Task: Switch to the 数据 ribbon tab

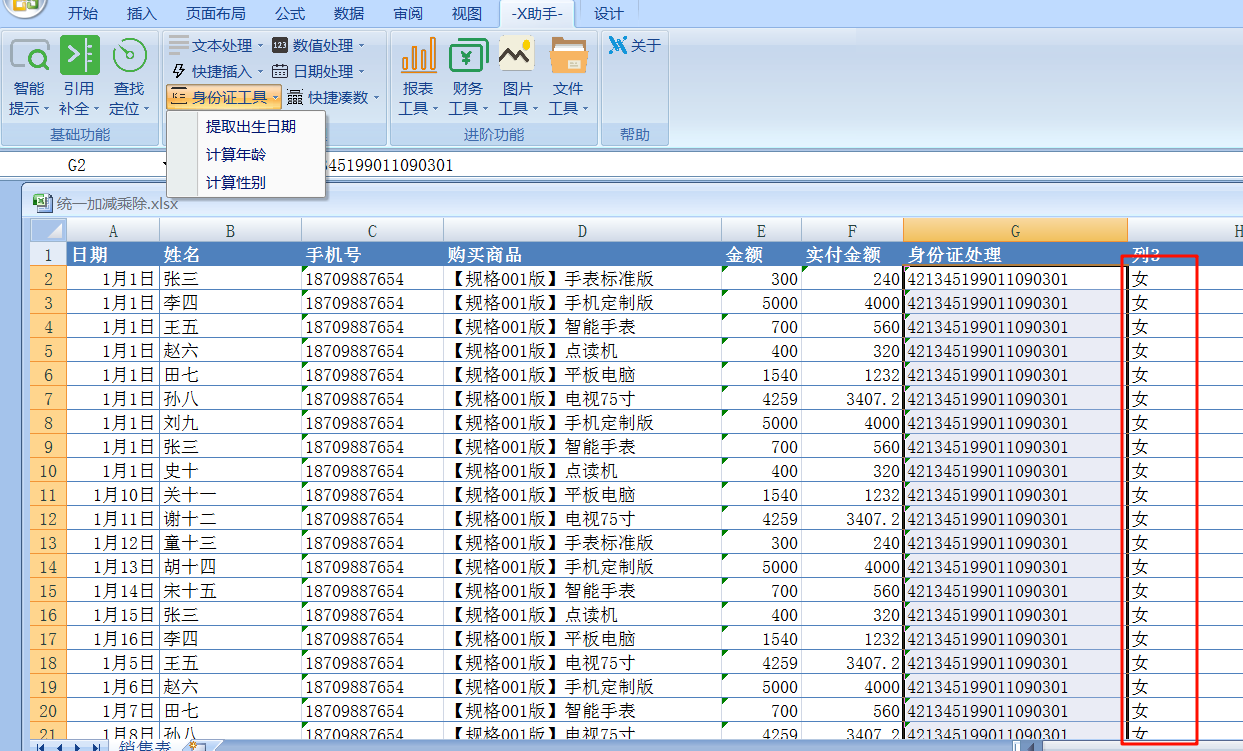Action: 349,13
